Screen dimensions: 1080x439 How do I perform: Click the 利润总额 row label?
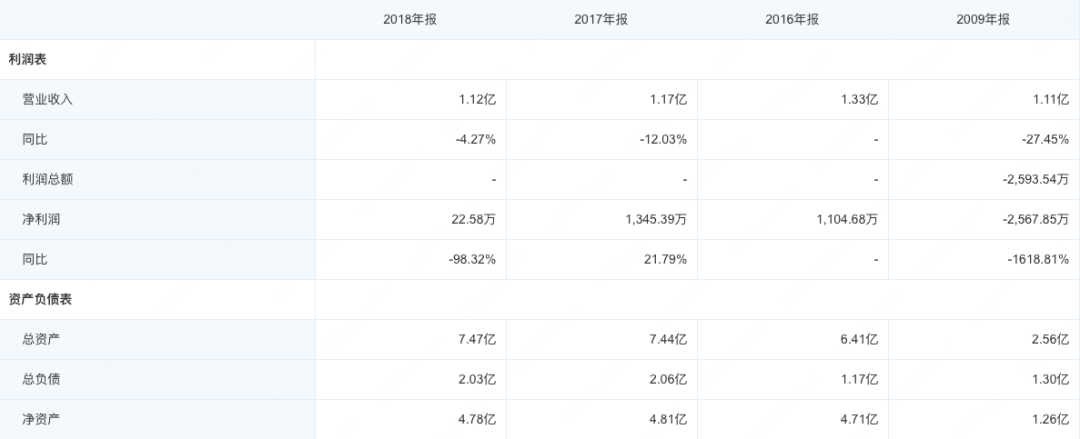coord(48,180)
